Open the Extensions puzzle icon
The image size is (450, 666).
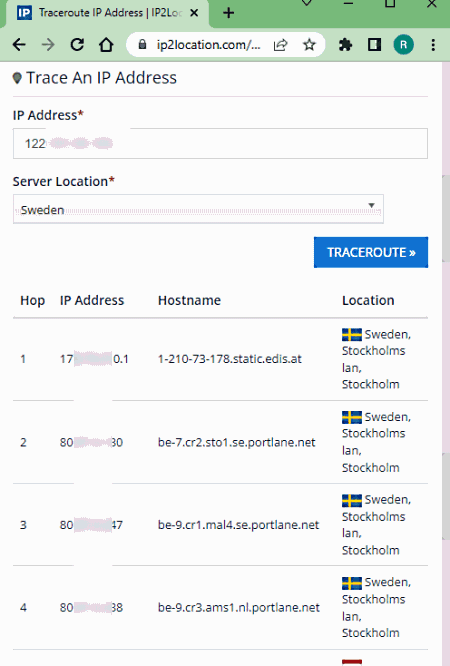click(x=345, y=45)
